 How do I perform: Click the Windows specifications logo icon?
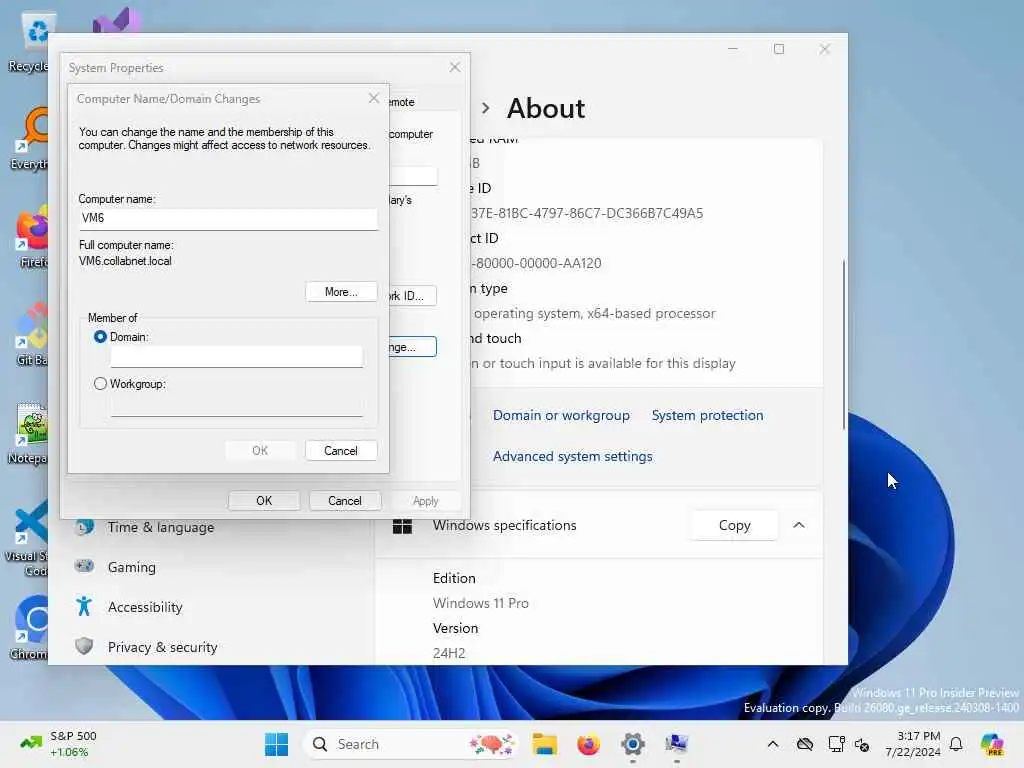402,526
